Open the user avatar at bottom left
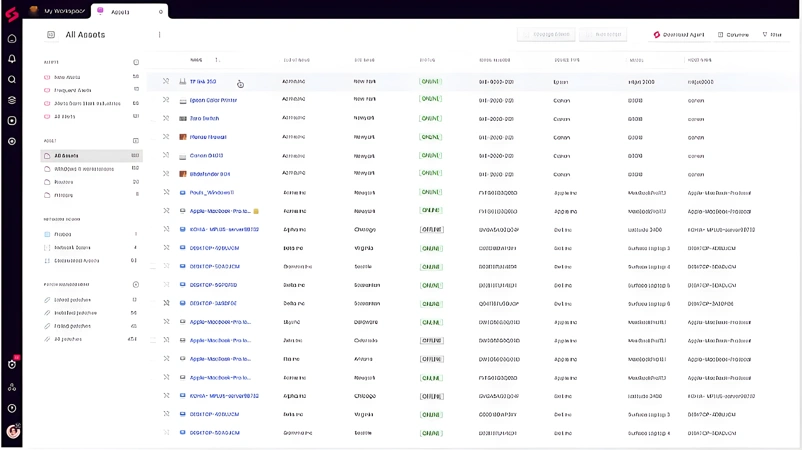This screenshot has width=802, height=450. pos(13,432)
